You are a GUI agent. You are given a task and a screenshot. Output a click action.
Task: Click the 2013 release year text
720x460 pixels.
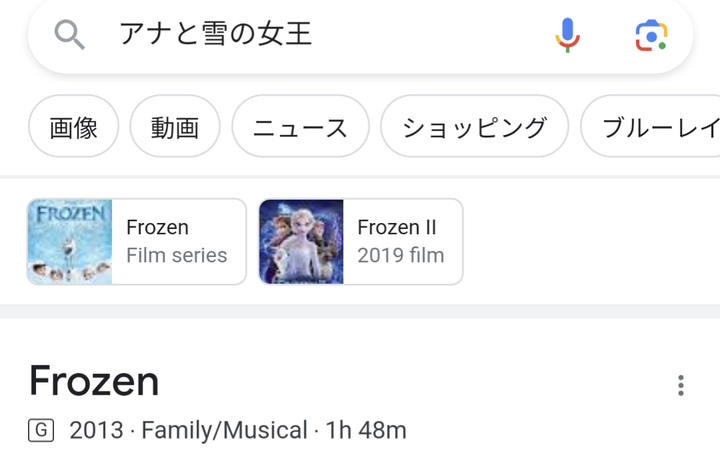[x=97, y=431]
